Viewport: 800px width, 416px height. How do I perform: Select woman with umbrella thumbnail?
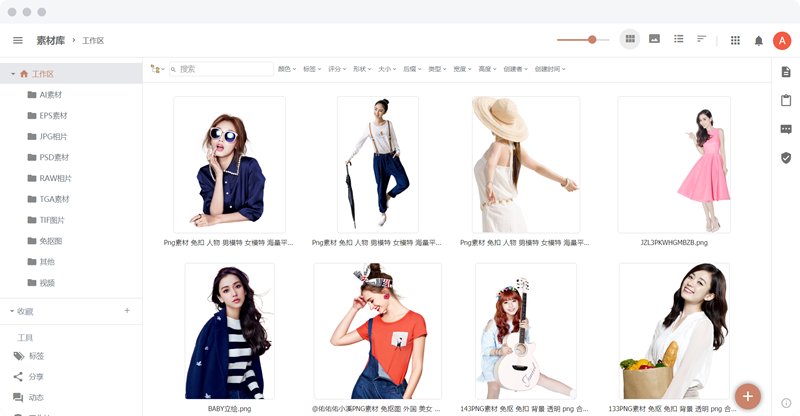coord(378,164)
